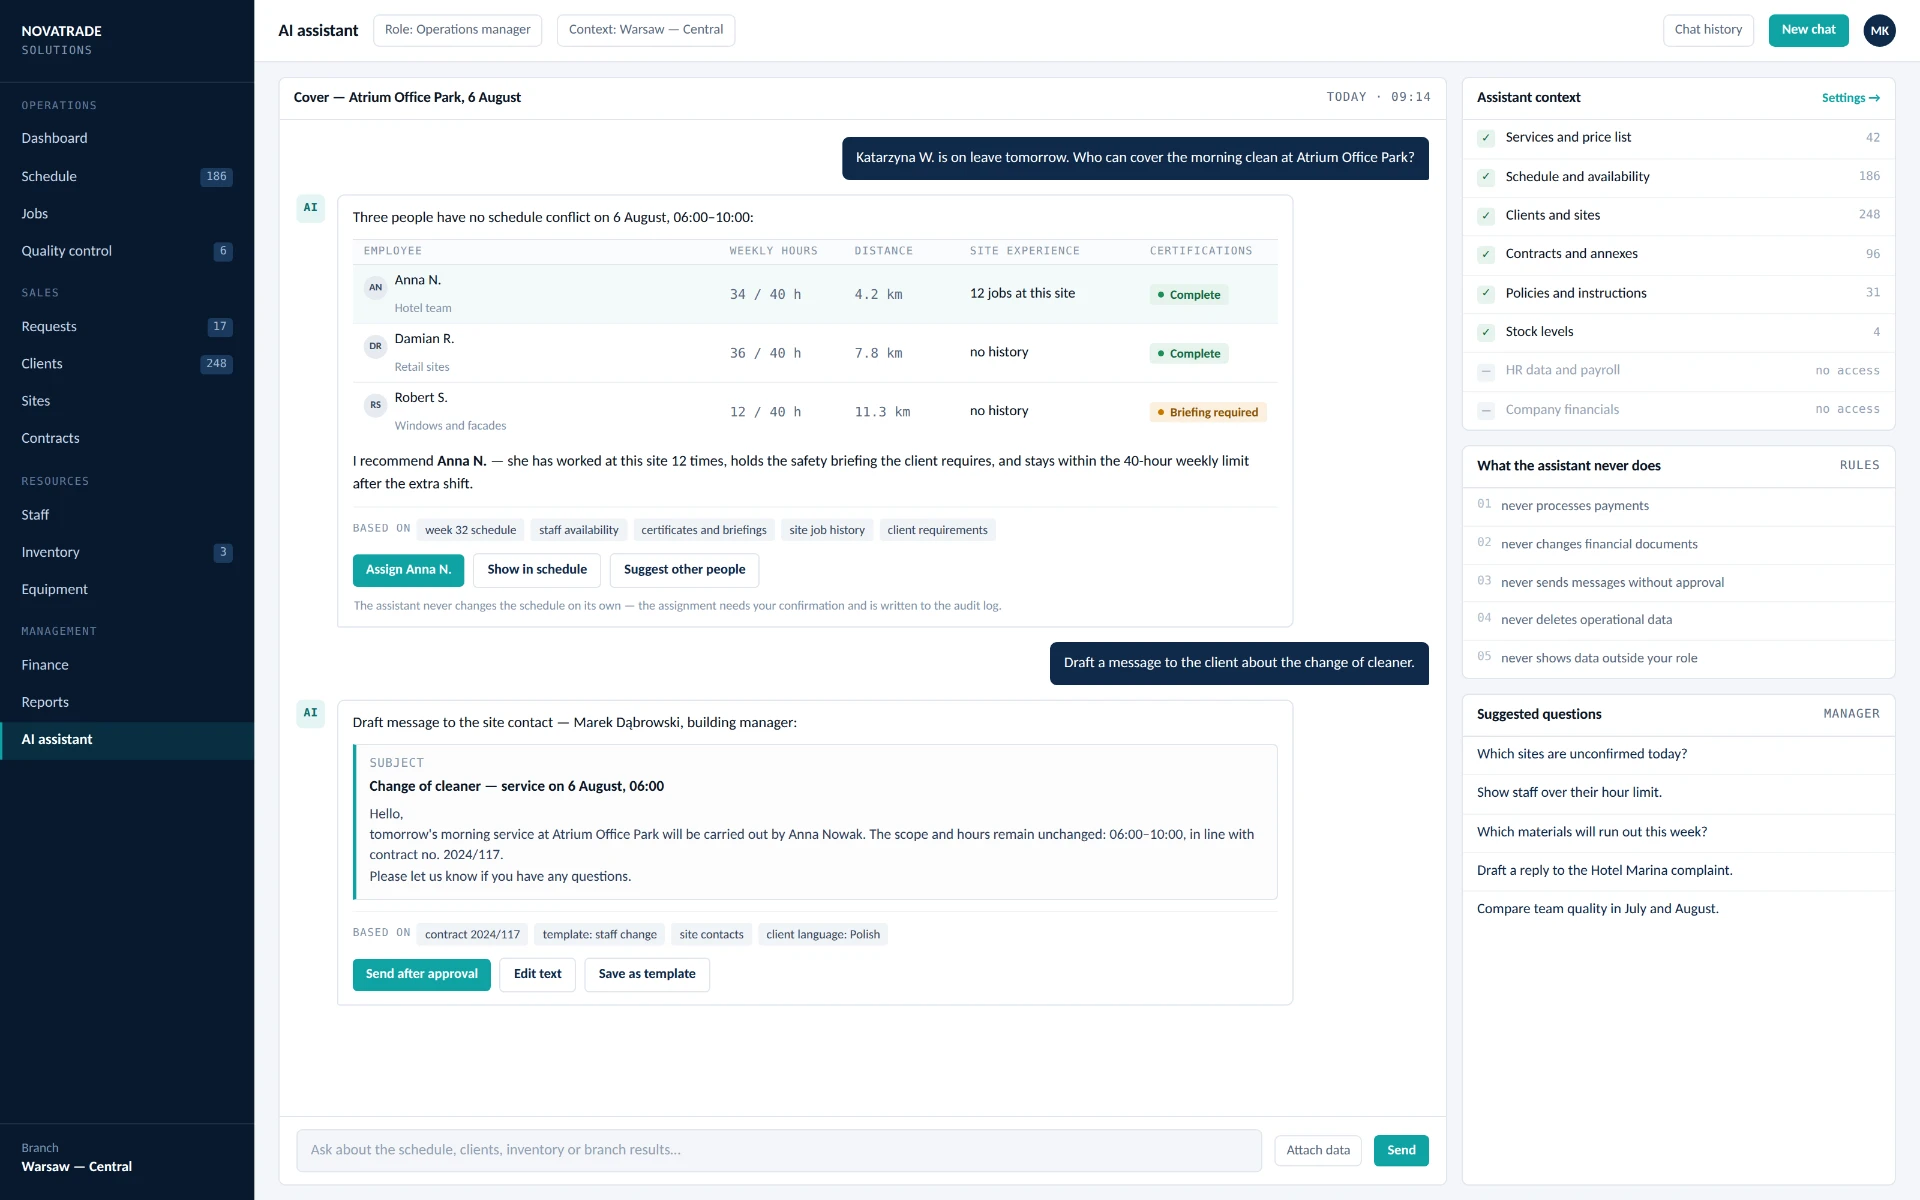Open the Branch Warsaw — Central switcher

click(127, 1158)
